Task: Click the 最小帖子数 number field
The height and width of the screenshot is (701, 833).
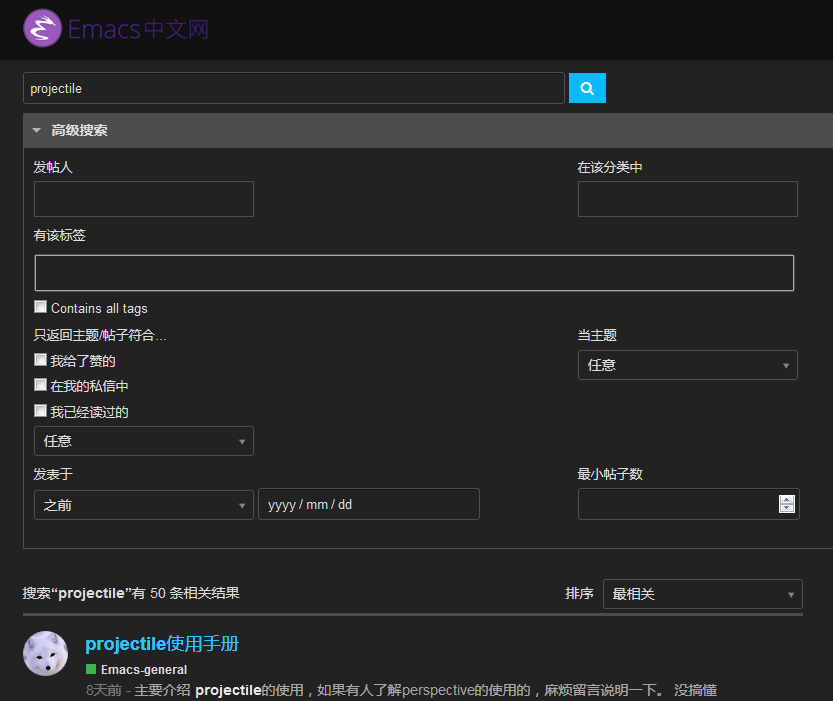Action: 688,505
